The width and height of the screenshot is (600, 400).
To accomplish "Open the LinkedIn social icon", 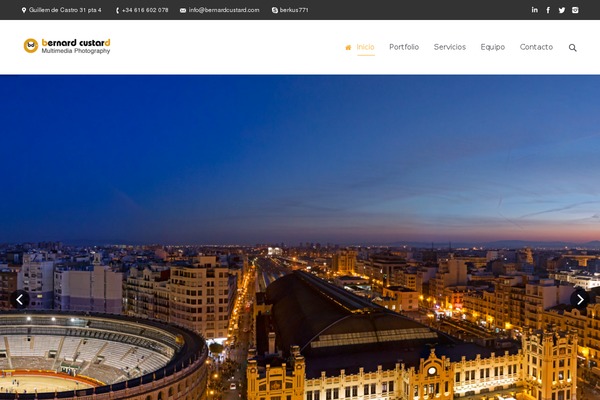I will (535, 10).
